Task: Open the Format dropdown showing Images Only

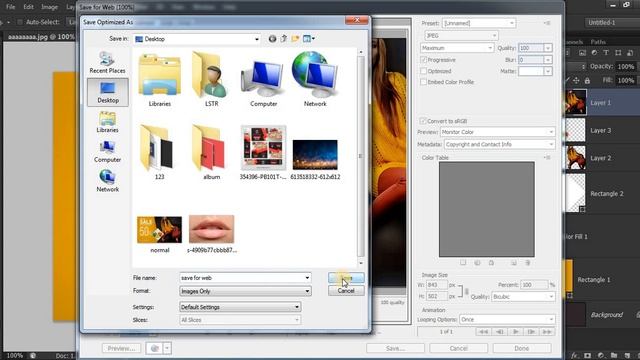Action: [245, 291]
